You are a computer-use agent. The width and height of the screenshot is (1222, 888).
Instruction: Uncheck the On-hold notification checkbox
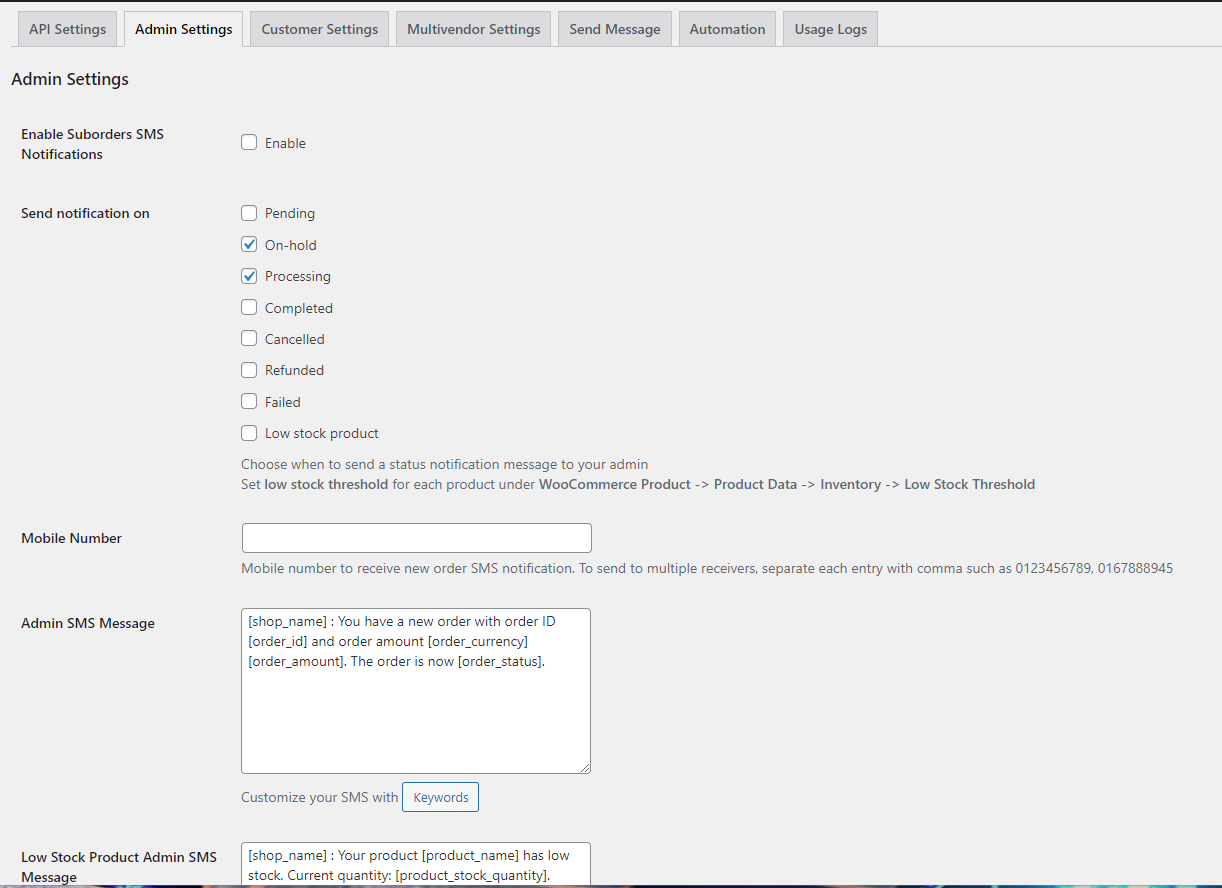249,244
